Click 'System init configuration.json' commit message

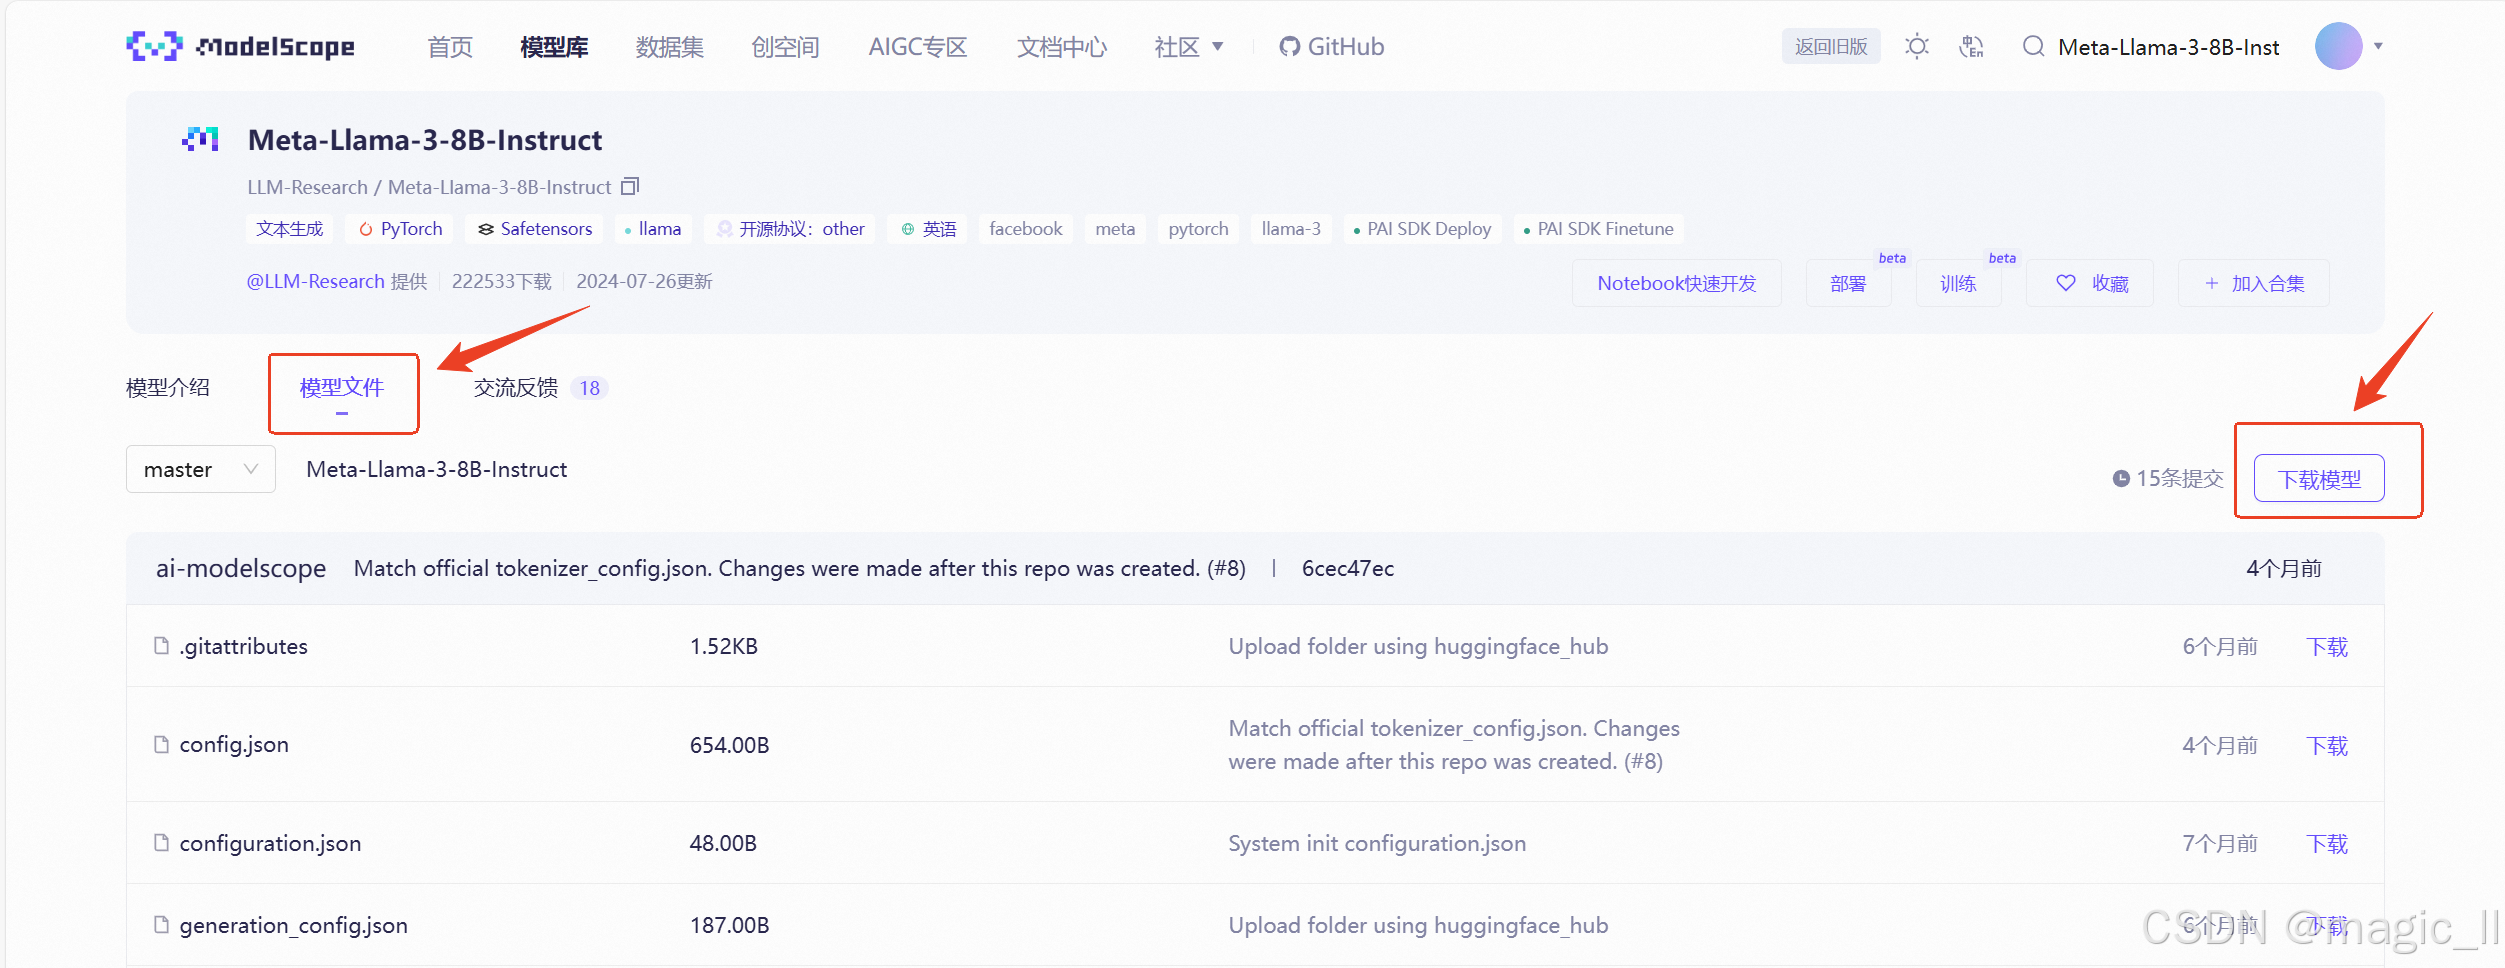click(x=1377, y=843)
